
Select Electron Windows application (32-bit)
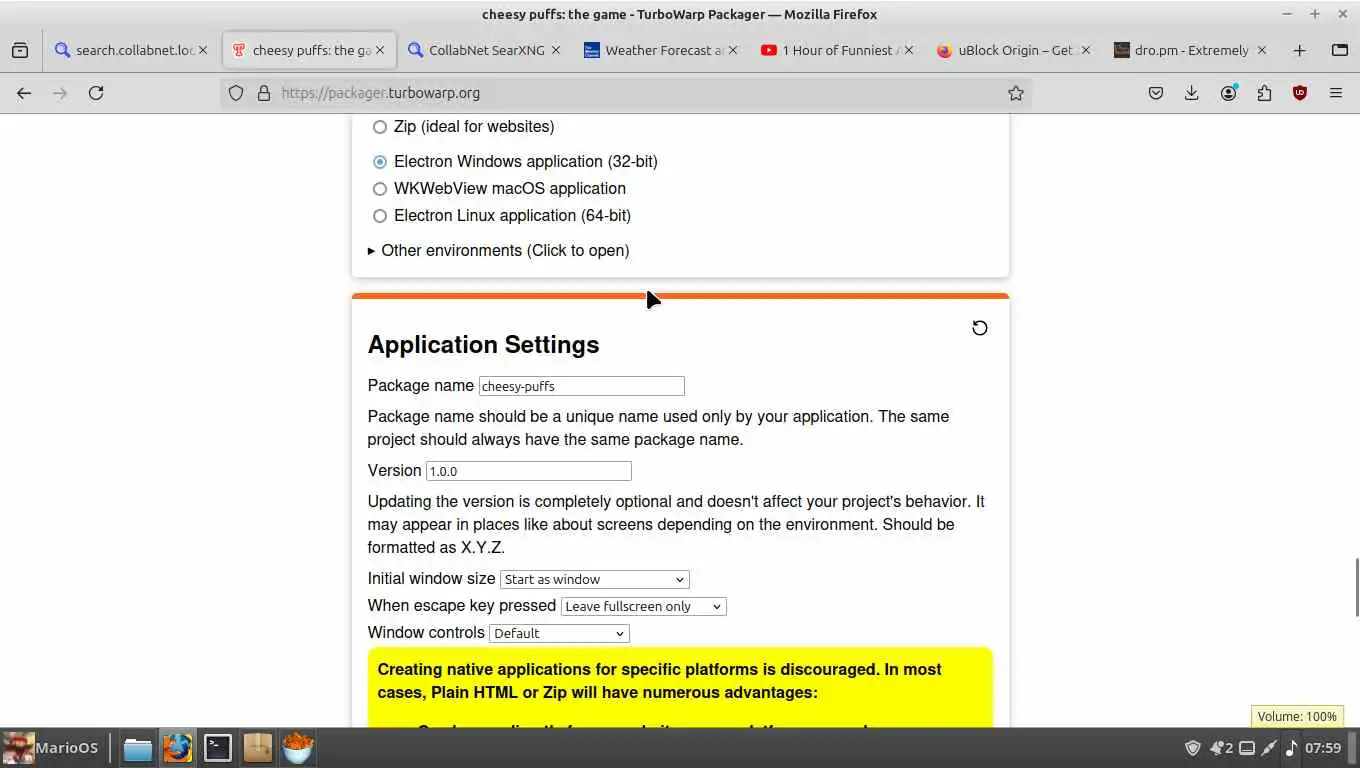[x=379, y=162]
